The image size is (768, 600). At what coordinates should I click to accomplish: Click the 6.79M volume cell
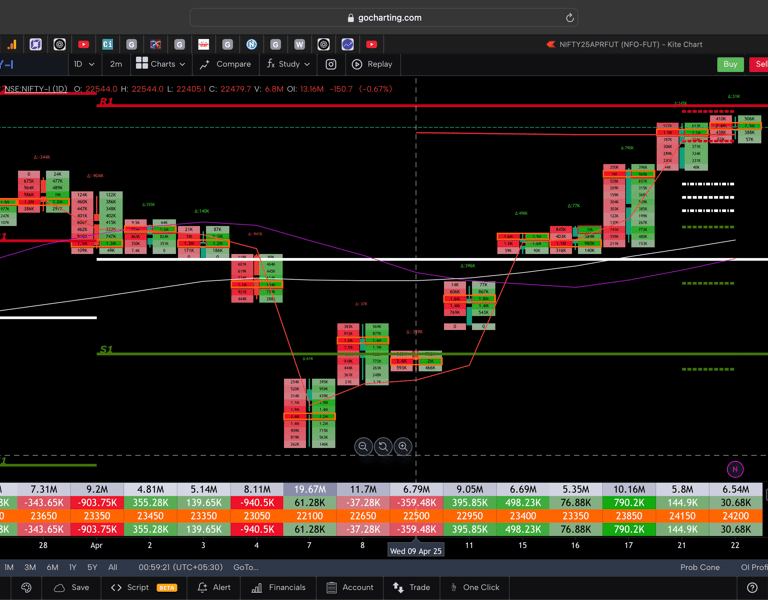pos(416,489)
